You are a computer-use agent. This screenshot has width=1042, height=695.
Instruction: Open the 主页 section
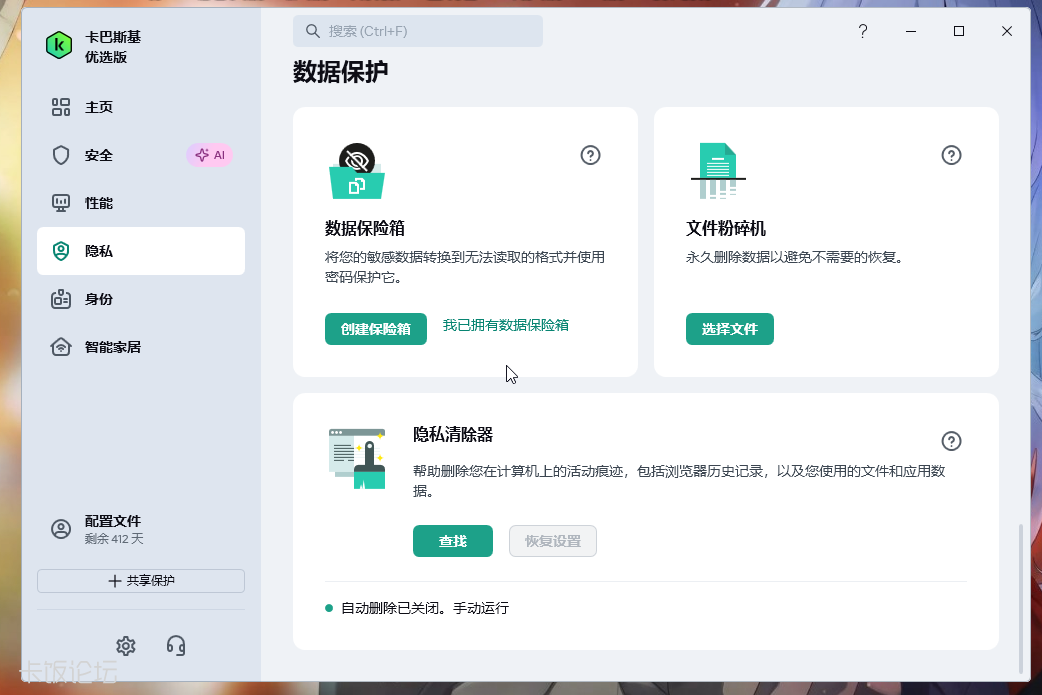coord(141,107)
